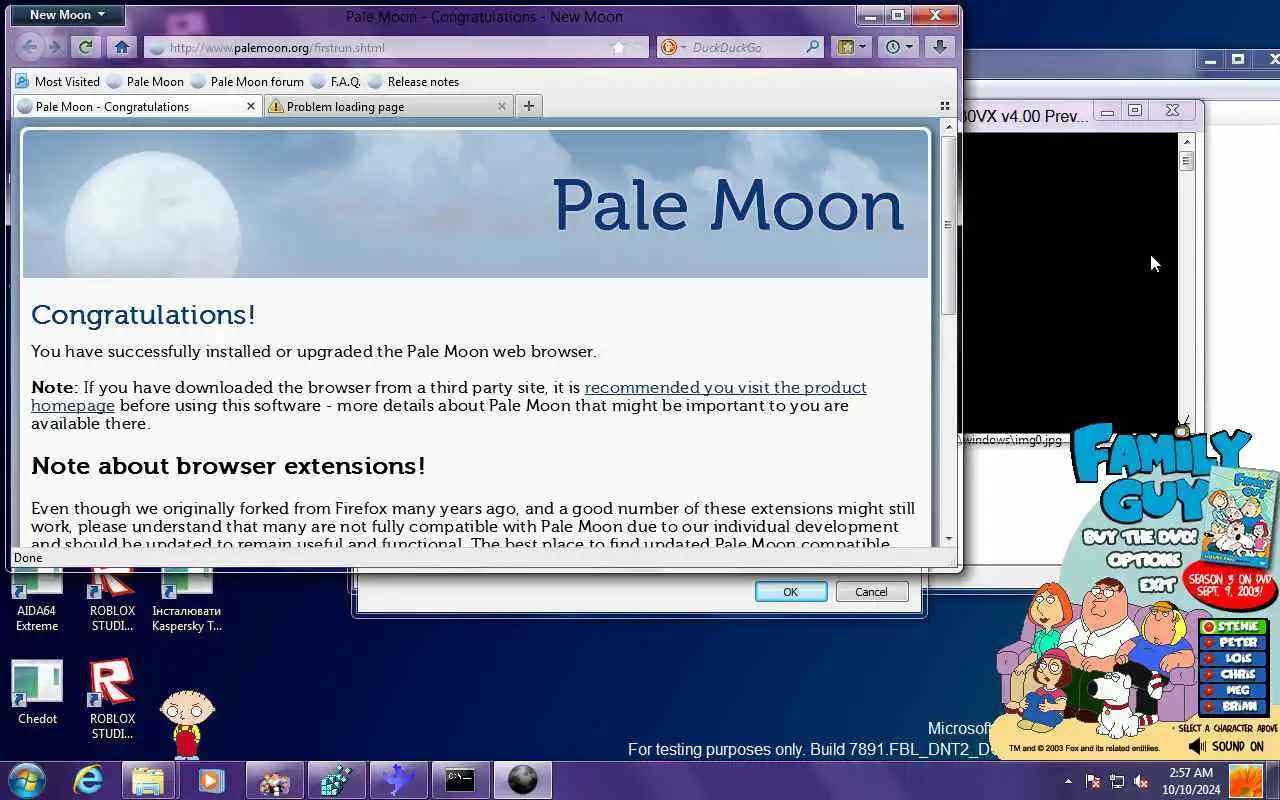Select PETER character in Family Guy widget
Image resolution: width=1280 pixels, height=800 pixels.
click(1231, 643)
